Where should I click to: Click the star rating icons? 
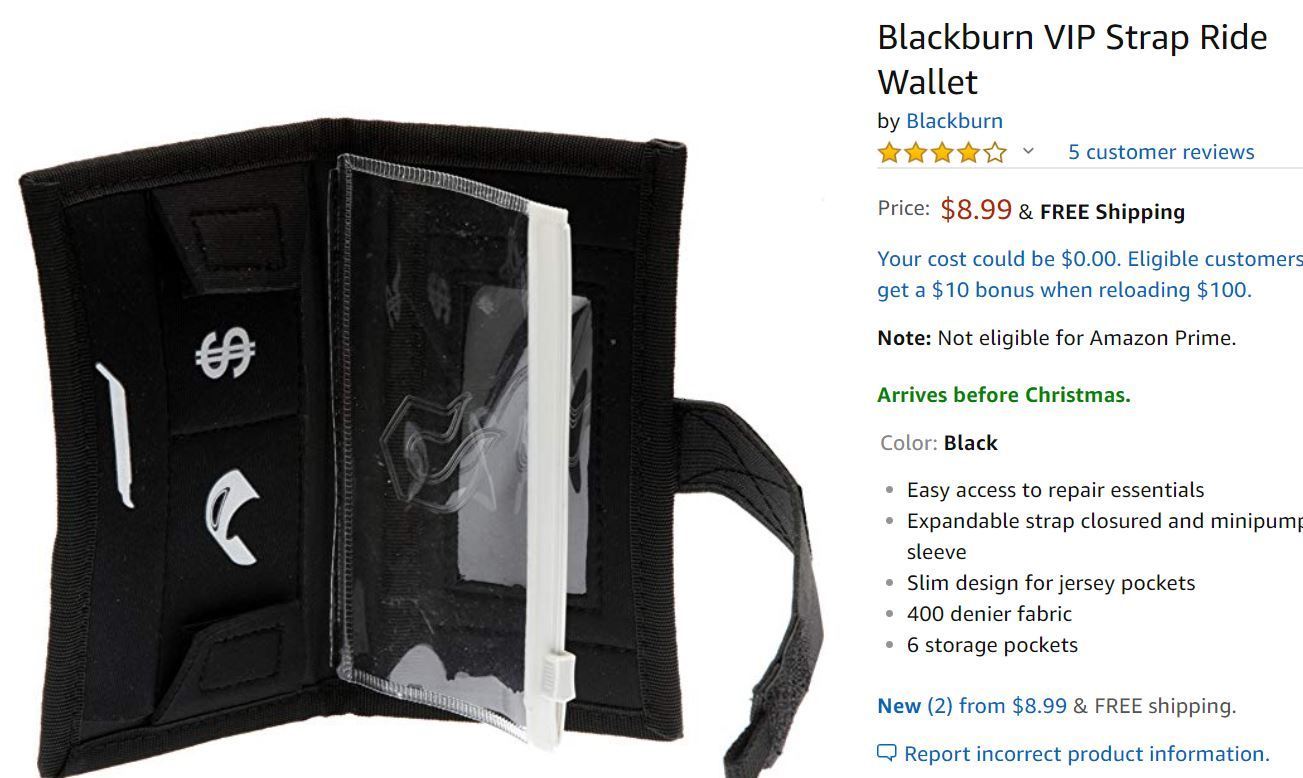pos(942,152)
